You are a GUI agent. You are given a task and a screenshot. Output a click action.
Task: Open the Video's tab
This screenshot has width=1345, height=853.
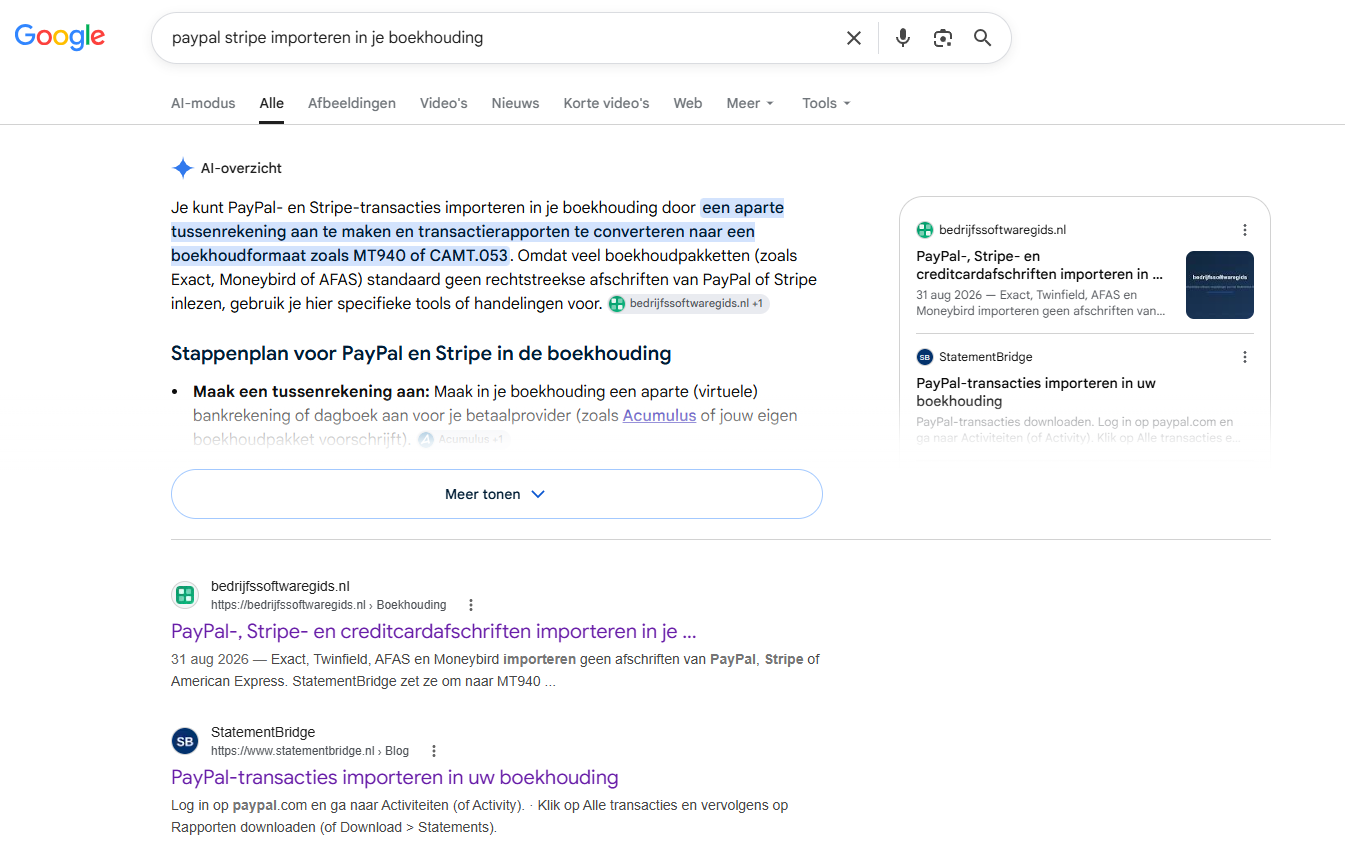click(x=444, y=103)
